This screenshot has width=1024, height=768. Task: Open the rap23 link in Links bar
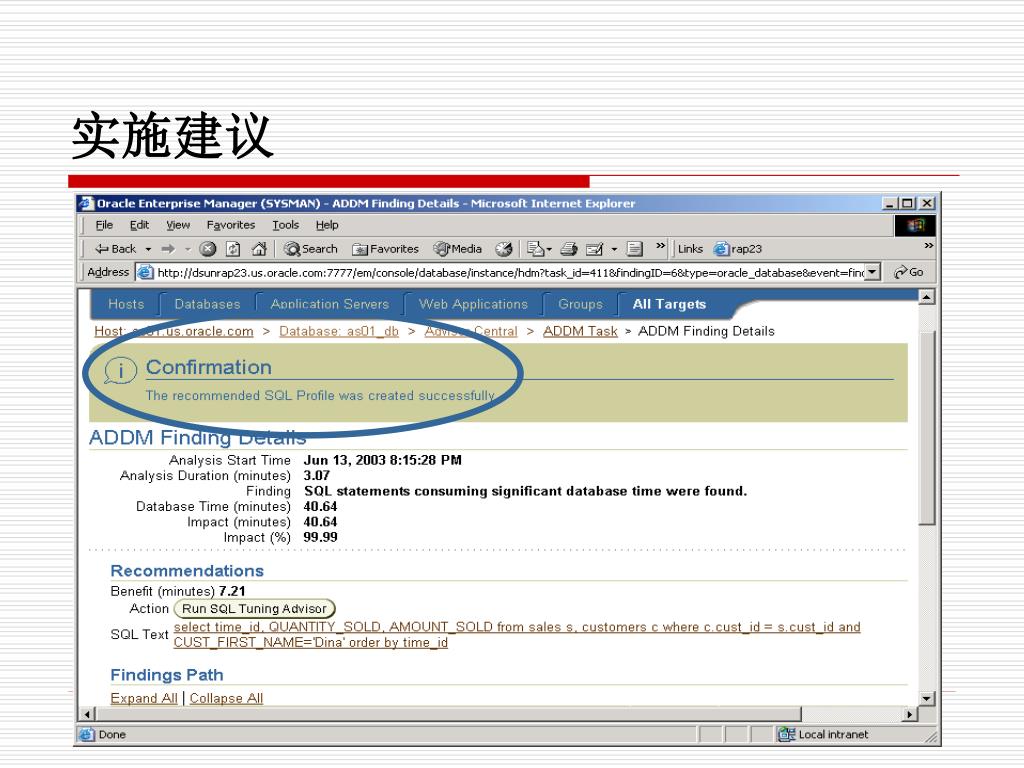pos(738,249)
